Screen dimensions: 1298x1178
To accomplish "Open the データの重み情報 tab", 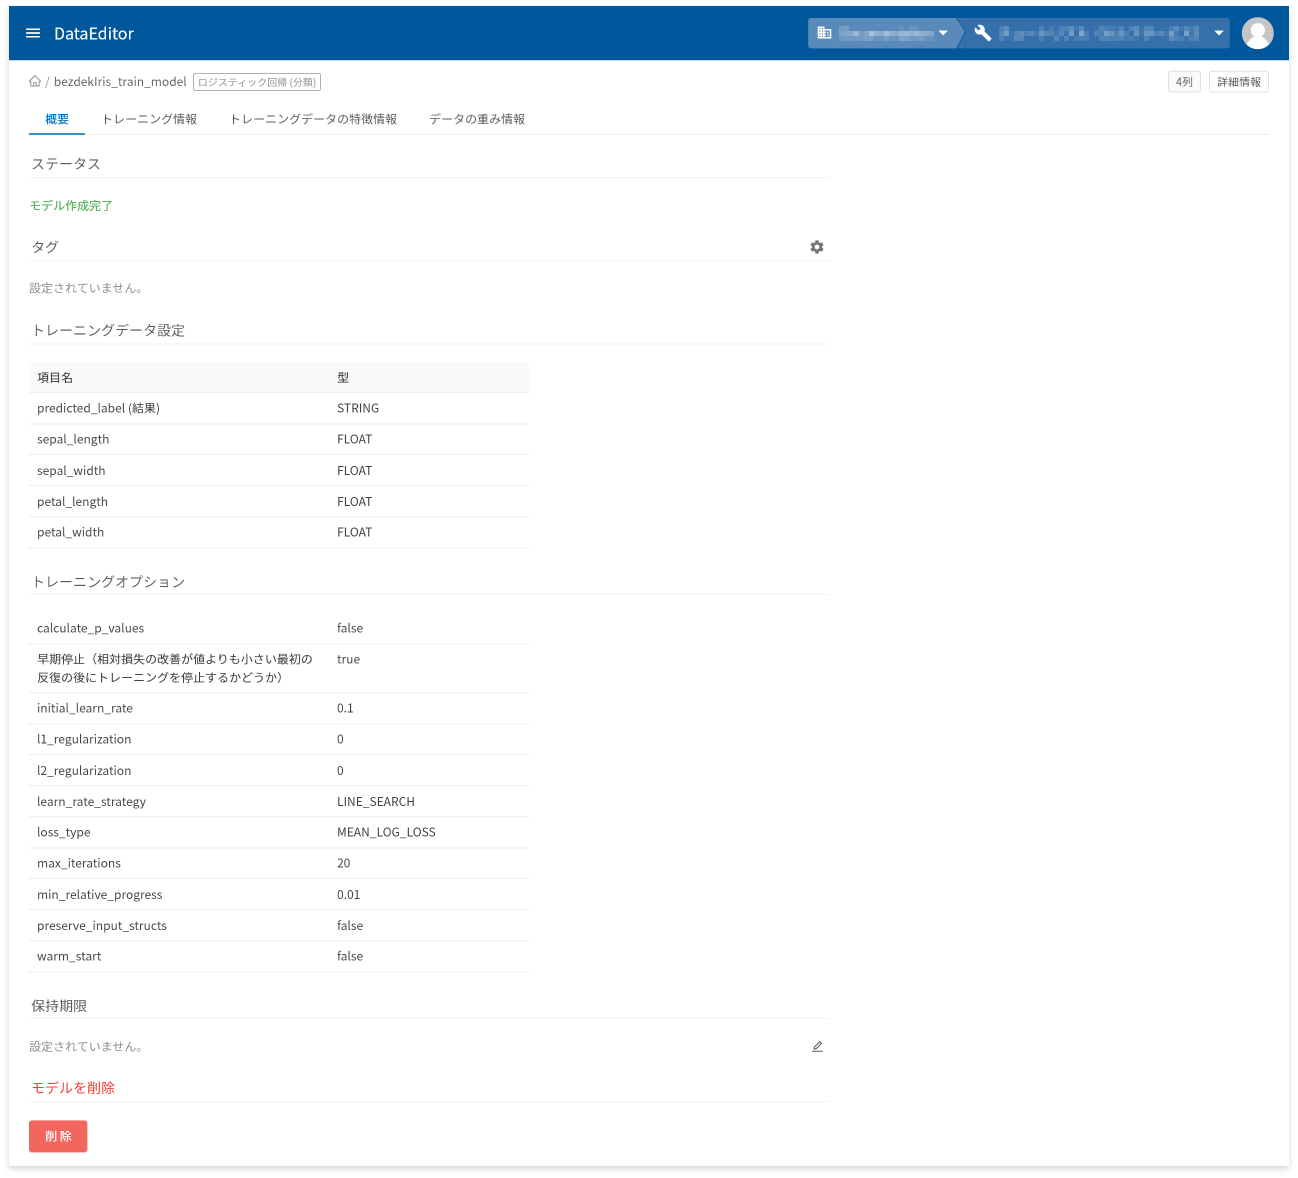I will click(477, 119).
